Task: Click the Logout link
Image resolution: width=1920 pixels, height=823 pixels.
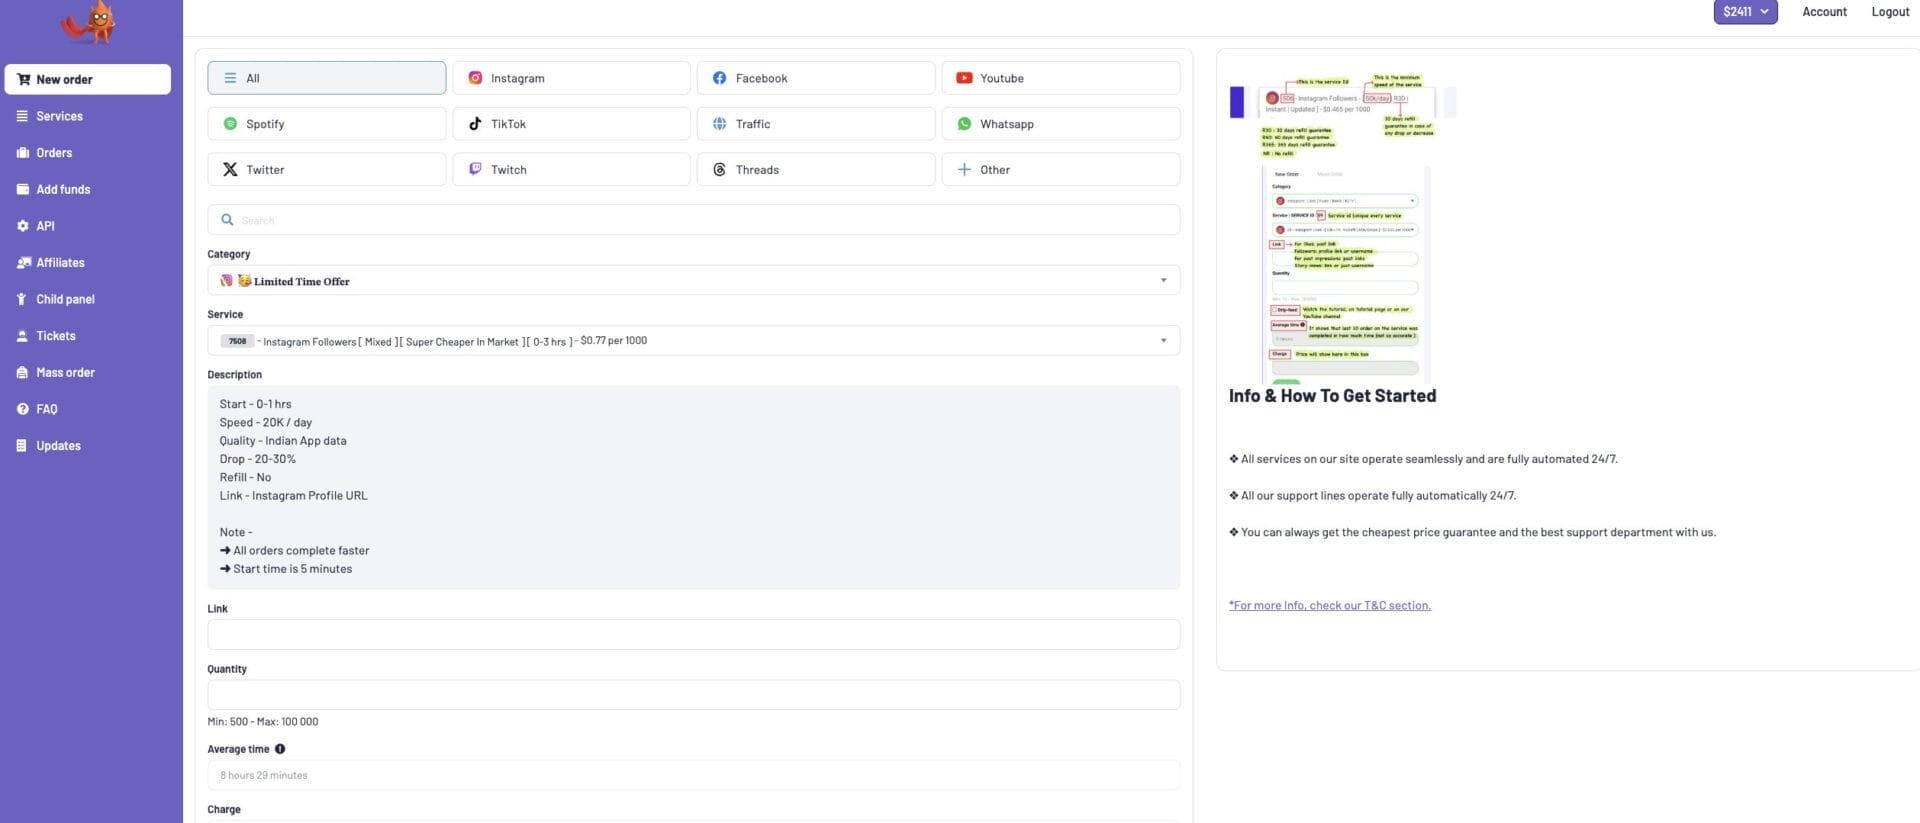Action: tap(1889, 12)
